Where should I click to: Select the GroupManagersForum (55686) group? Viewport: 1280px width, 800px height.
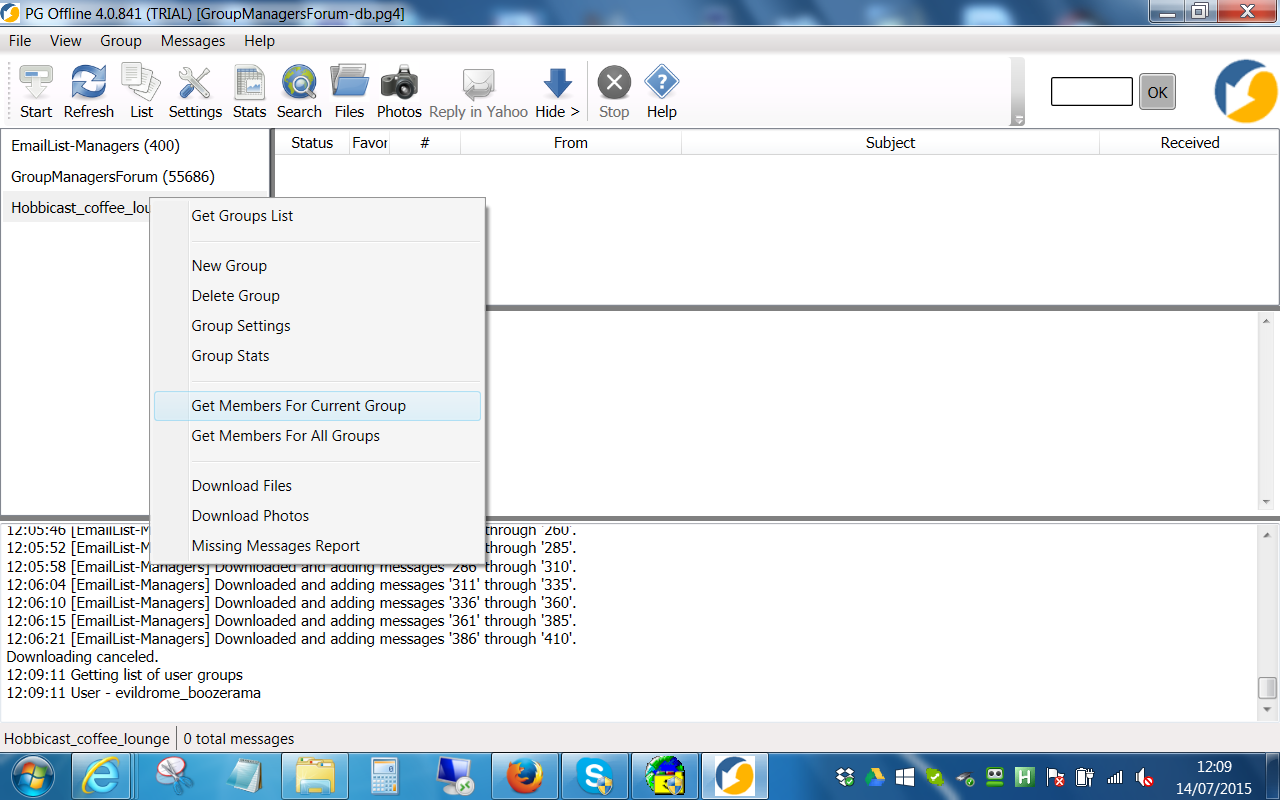(x=136, y=177)
